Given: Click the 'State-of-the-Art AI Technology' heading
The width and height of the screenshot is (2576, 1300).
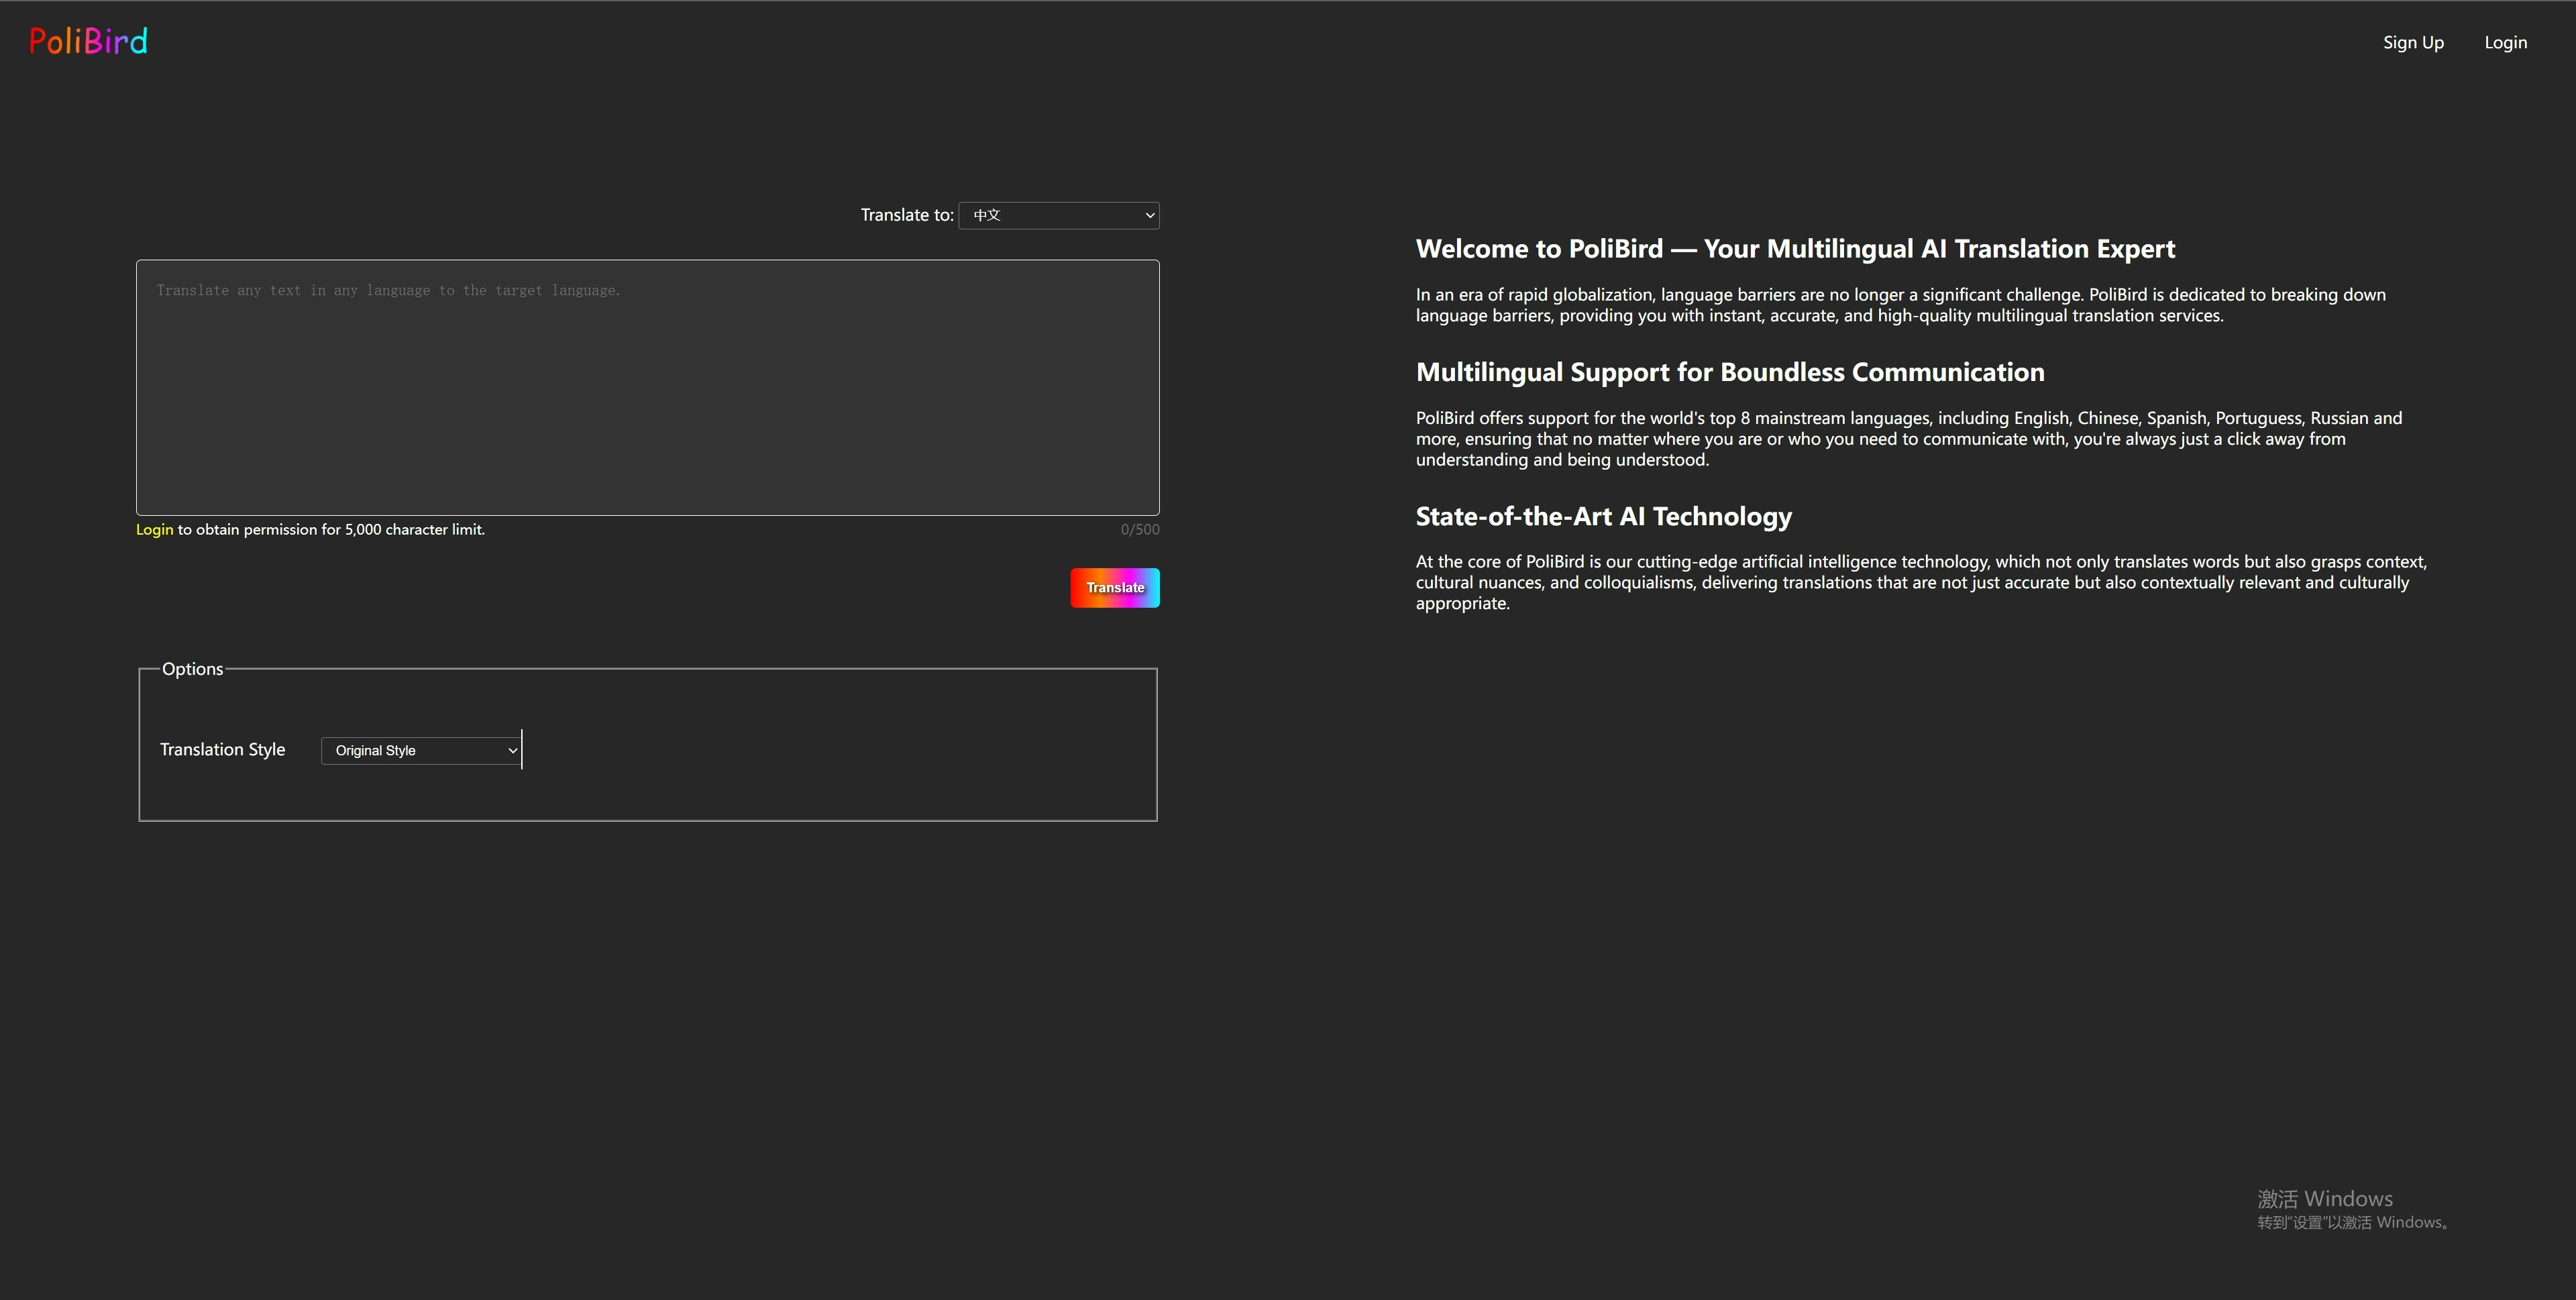Looking at the screenshot, I should (1603, 516).
